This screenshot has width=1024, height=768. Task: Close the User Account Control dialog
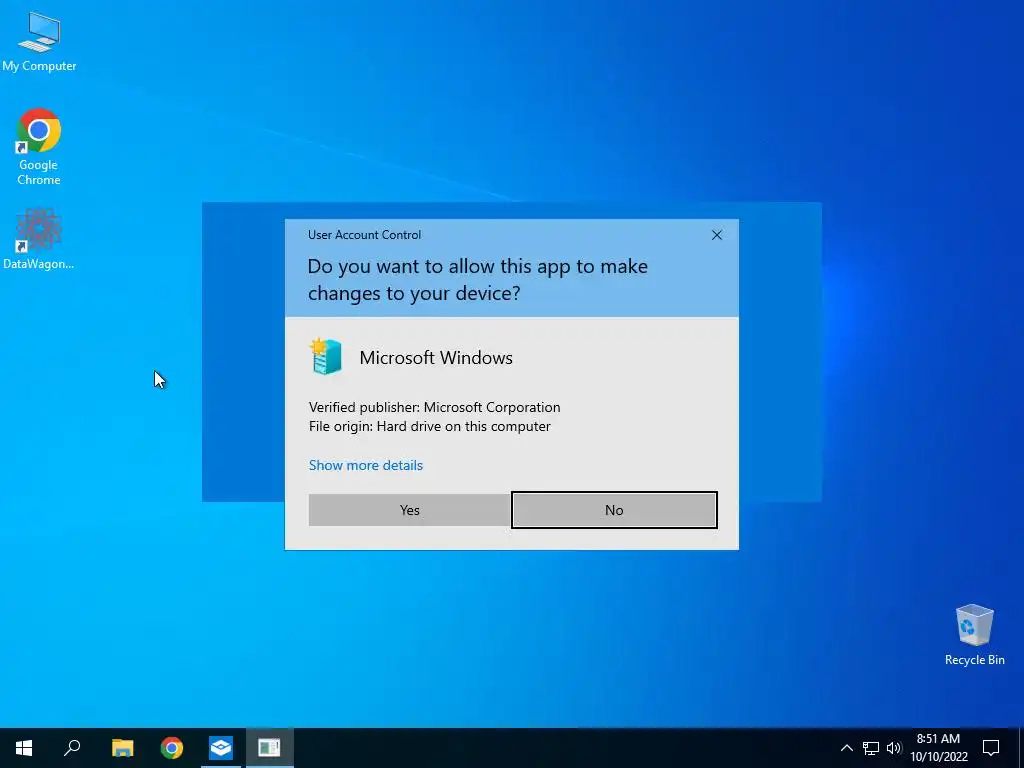click(x=716, y=235)
